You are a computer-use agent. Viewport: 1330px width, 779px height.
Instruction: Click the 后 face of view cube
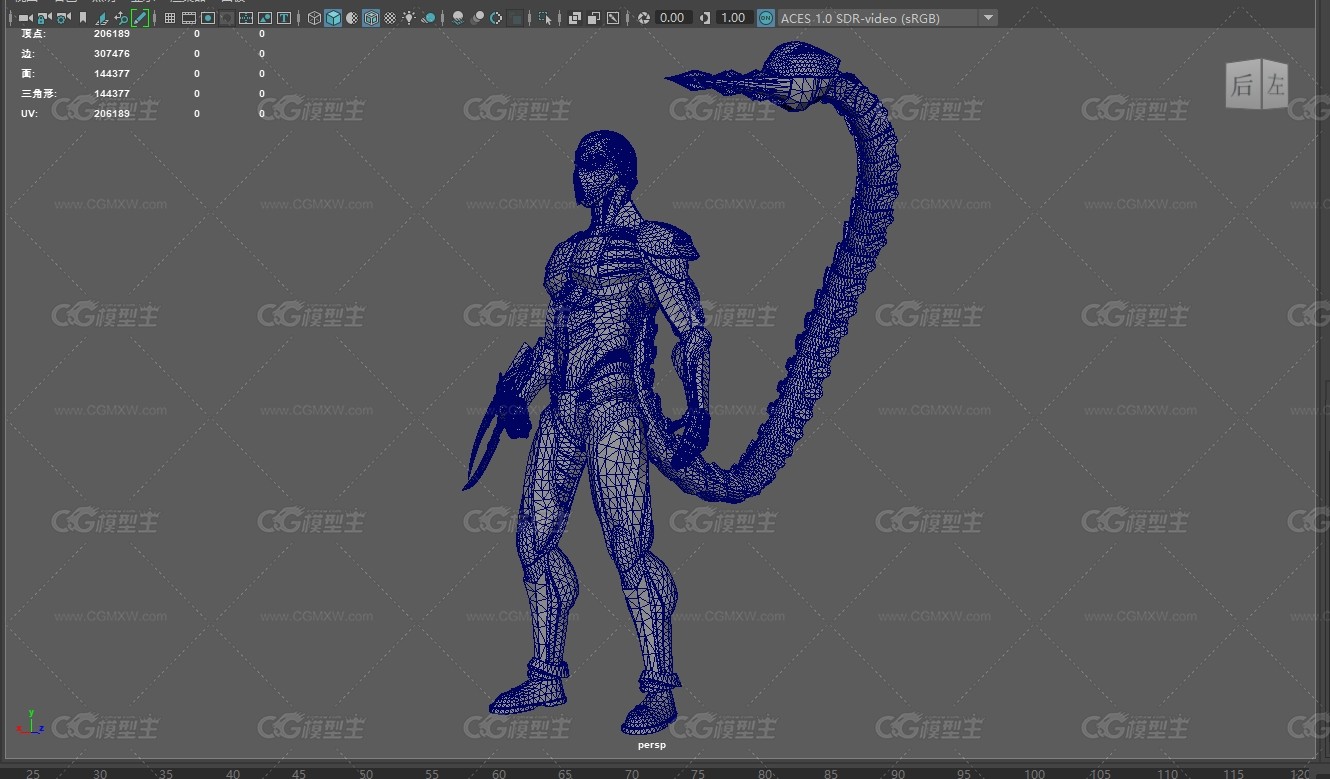(1242, 86)
